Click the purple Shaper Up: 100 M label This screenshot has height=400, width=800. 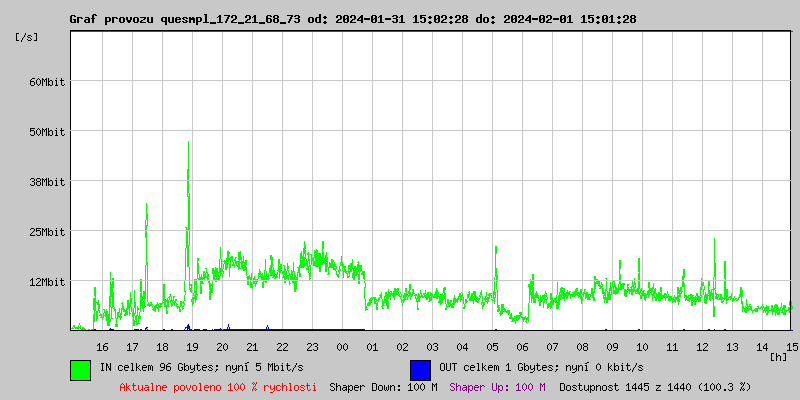click(497, 386)
